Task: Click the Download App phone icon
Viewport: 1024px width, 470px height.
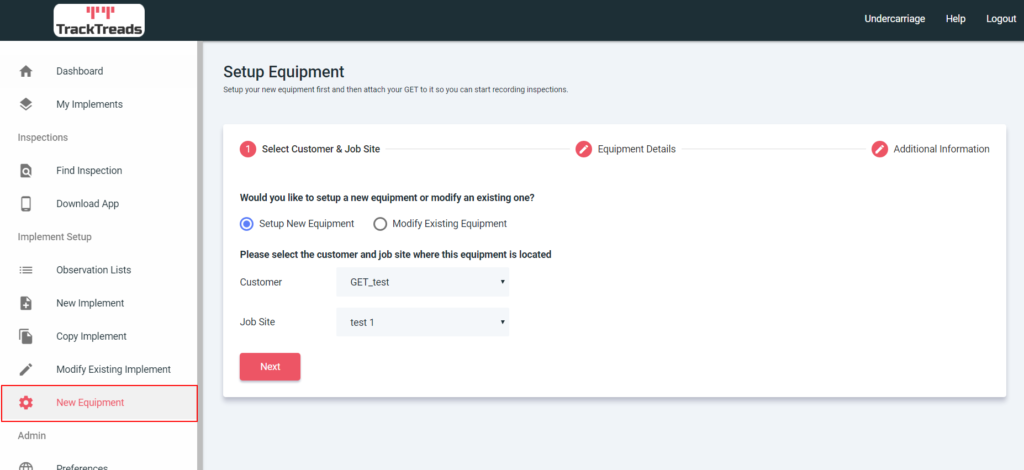Action: click(26, 204)
